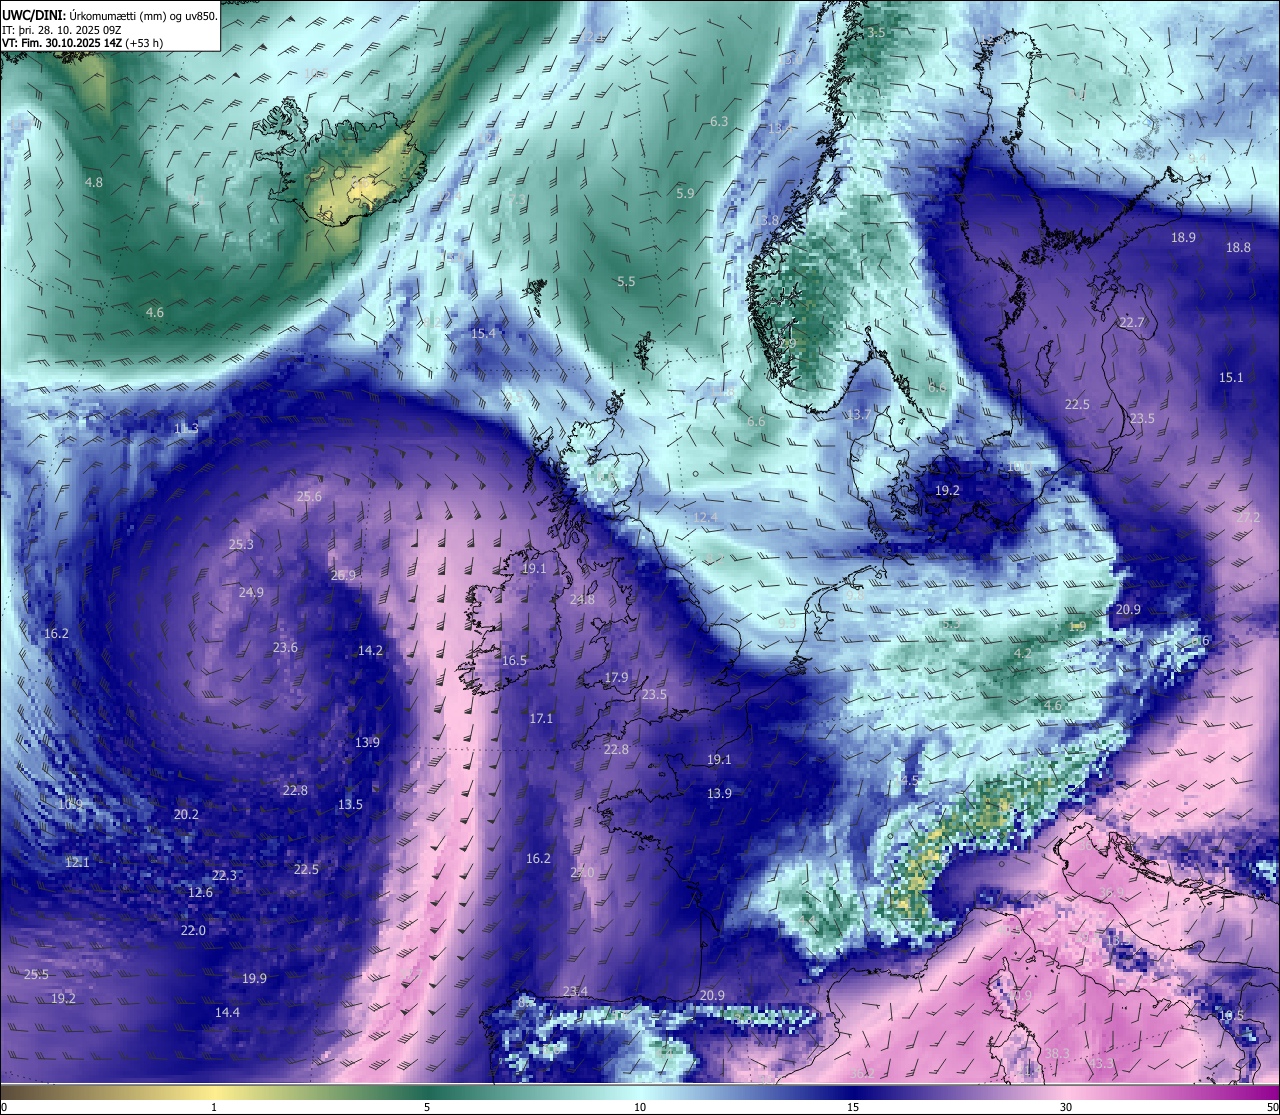1280x1115 pixels.
Task: Select the 24.9 value on the map
Action: click(251, 592)
